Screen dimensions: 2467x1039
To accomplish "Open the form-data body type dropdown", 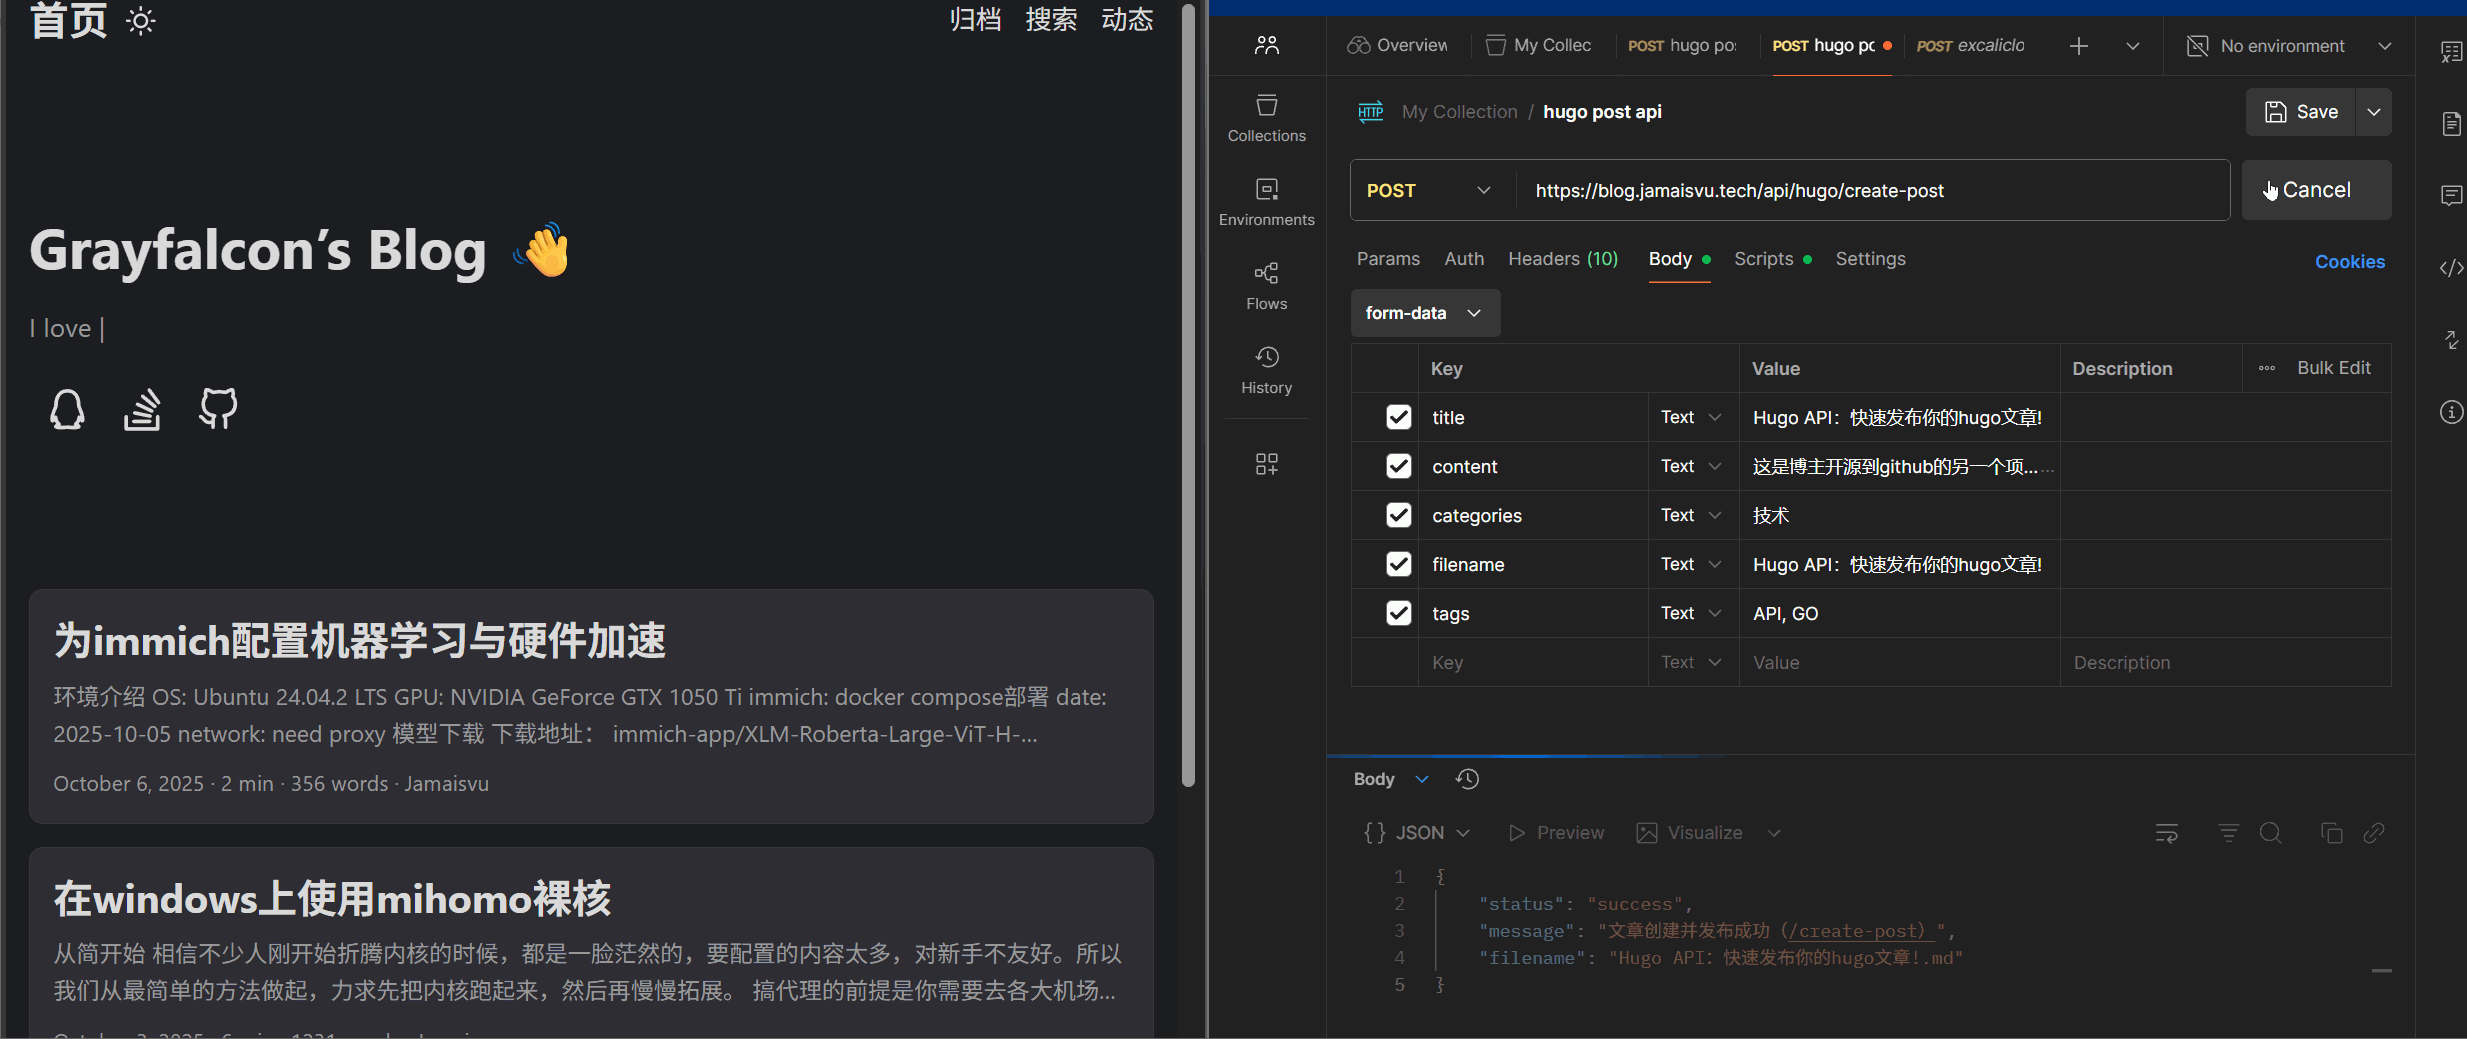I will coord(1424,313).
